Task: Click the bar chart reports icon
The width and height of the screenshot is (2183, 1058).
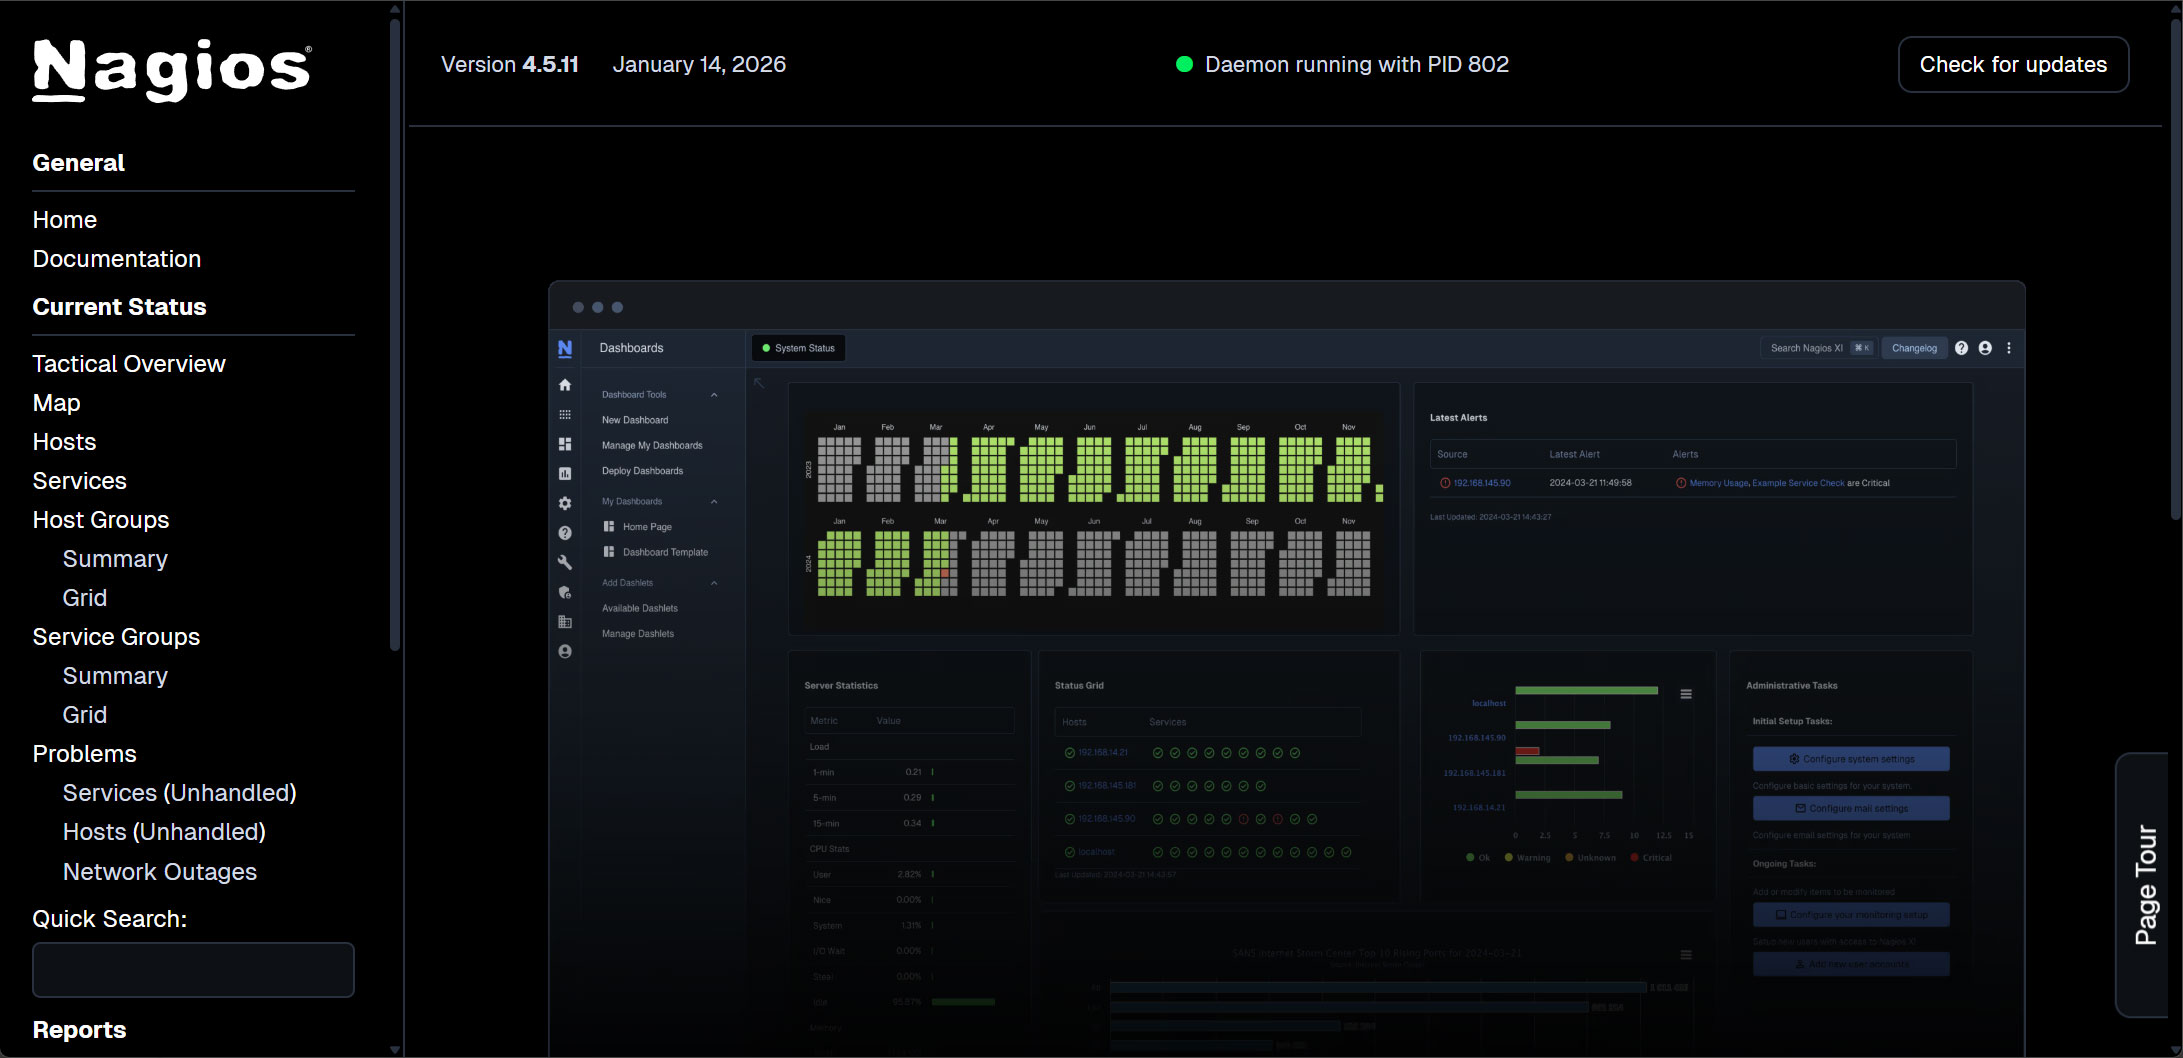Action: pyautogui.click(x=565, y=473)
